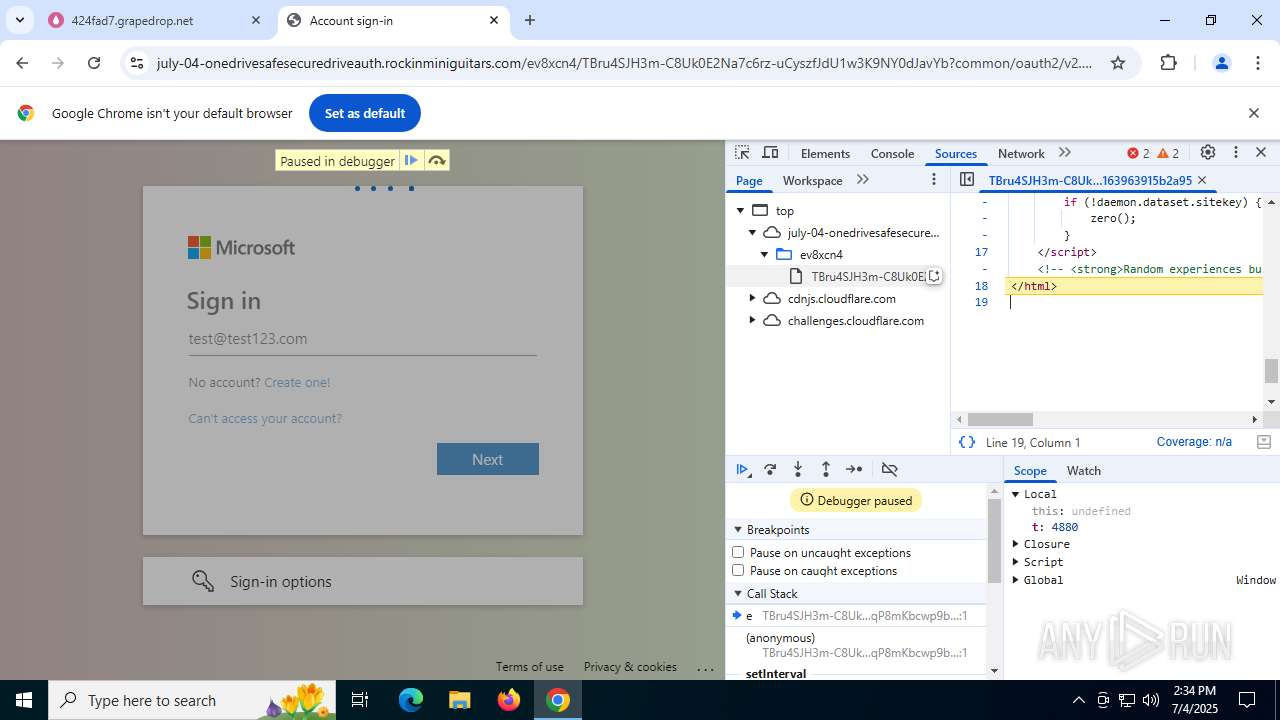
Task: Expand challenges.cloudflare.com tree node
Action: 753,320
